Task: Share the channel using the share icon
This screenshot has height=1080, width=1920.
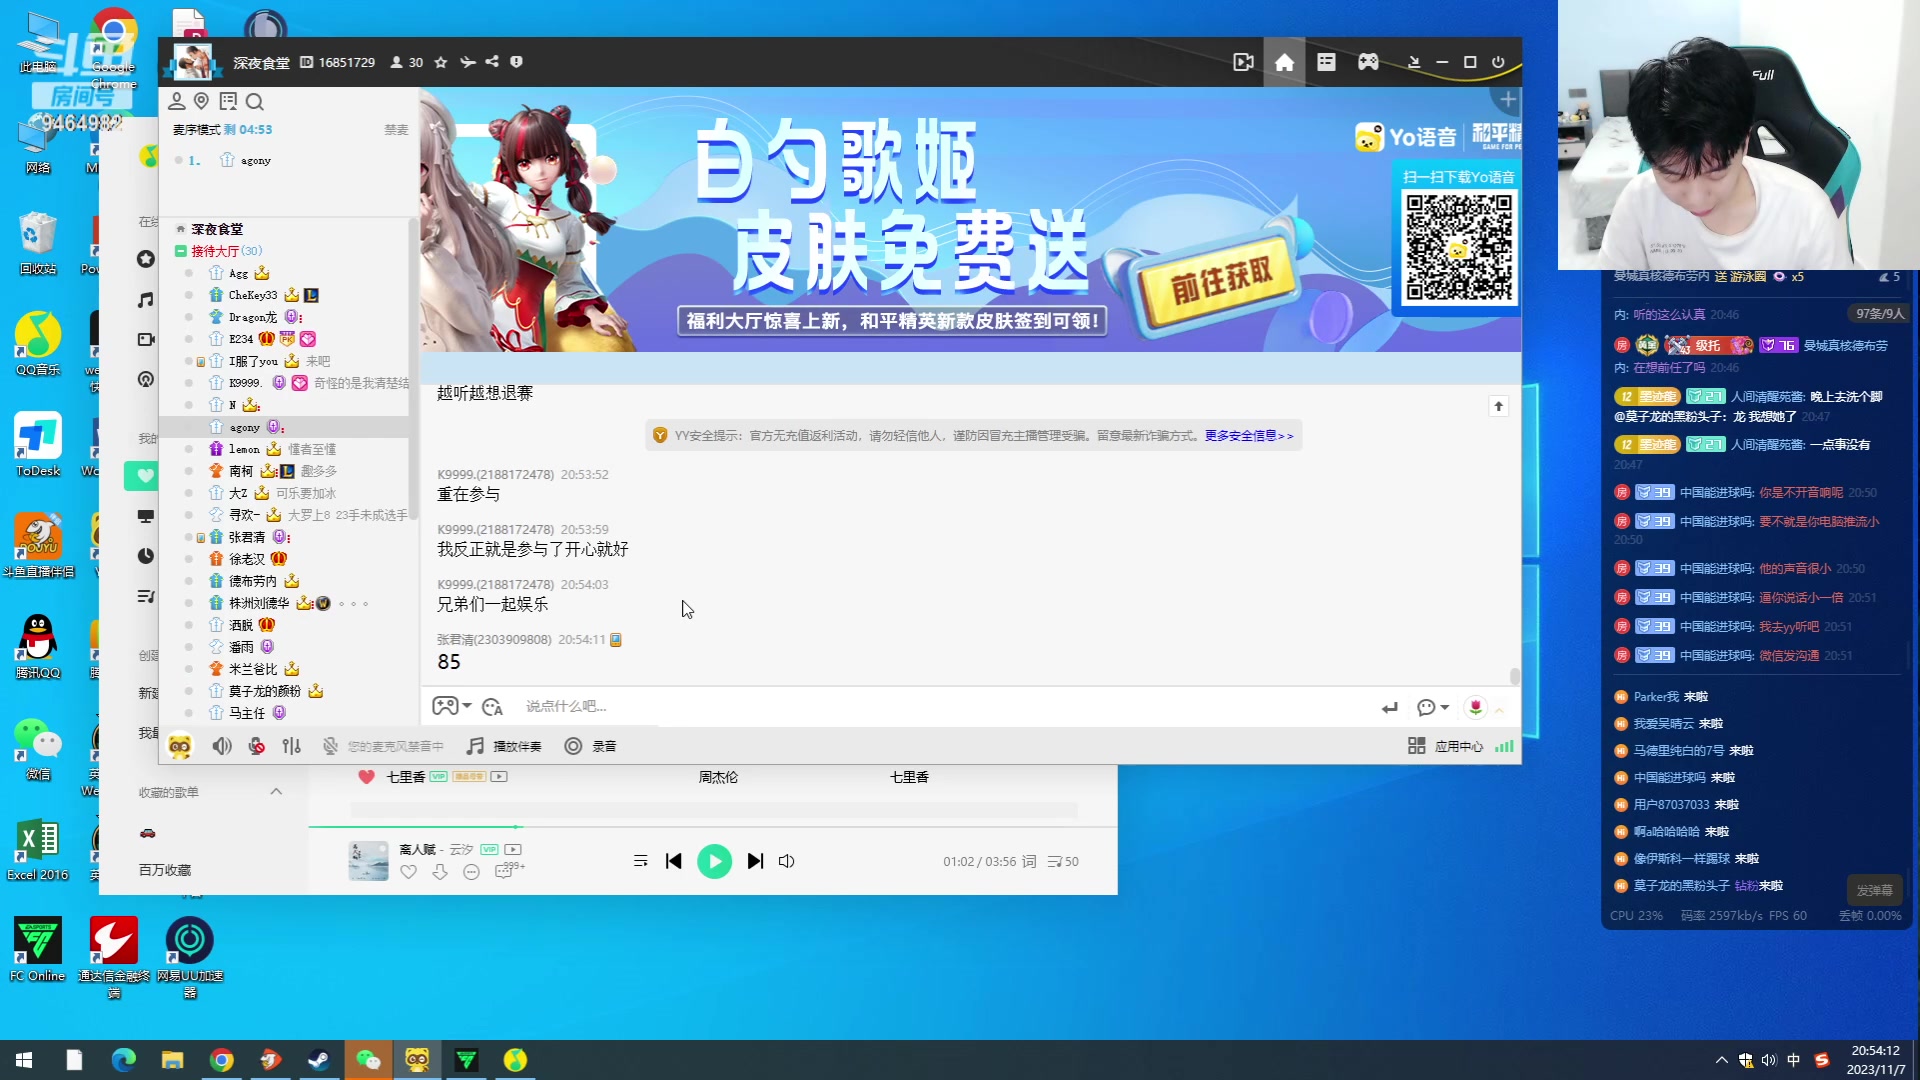Action: (x=492, y=62)
